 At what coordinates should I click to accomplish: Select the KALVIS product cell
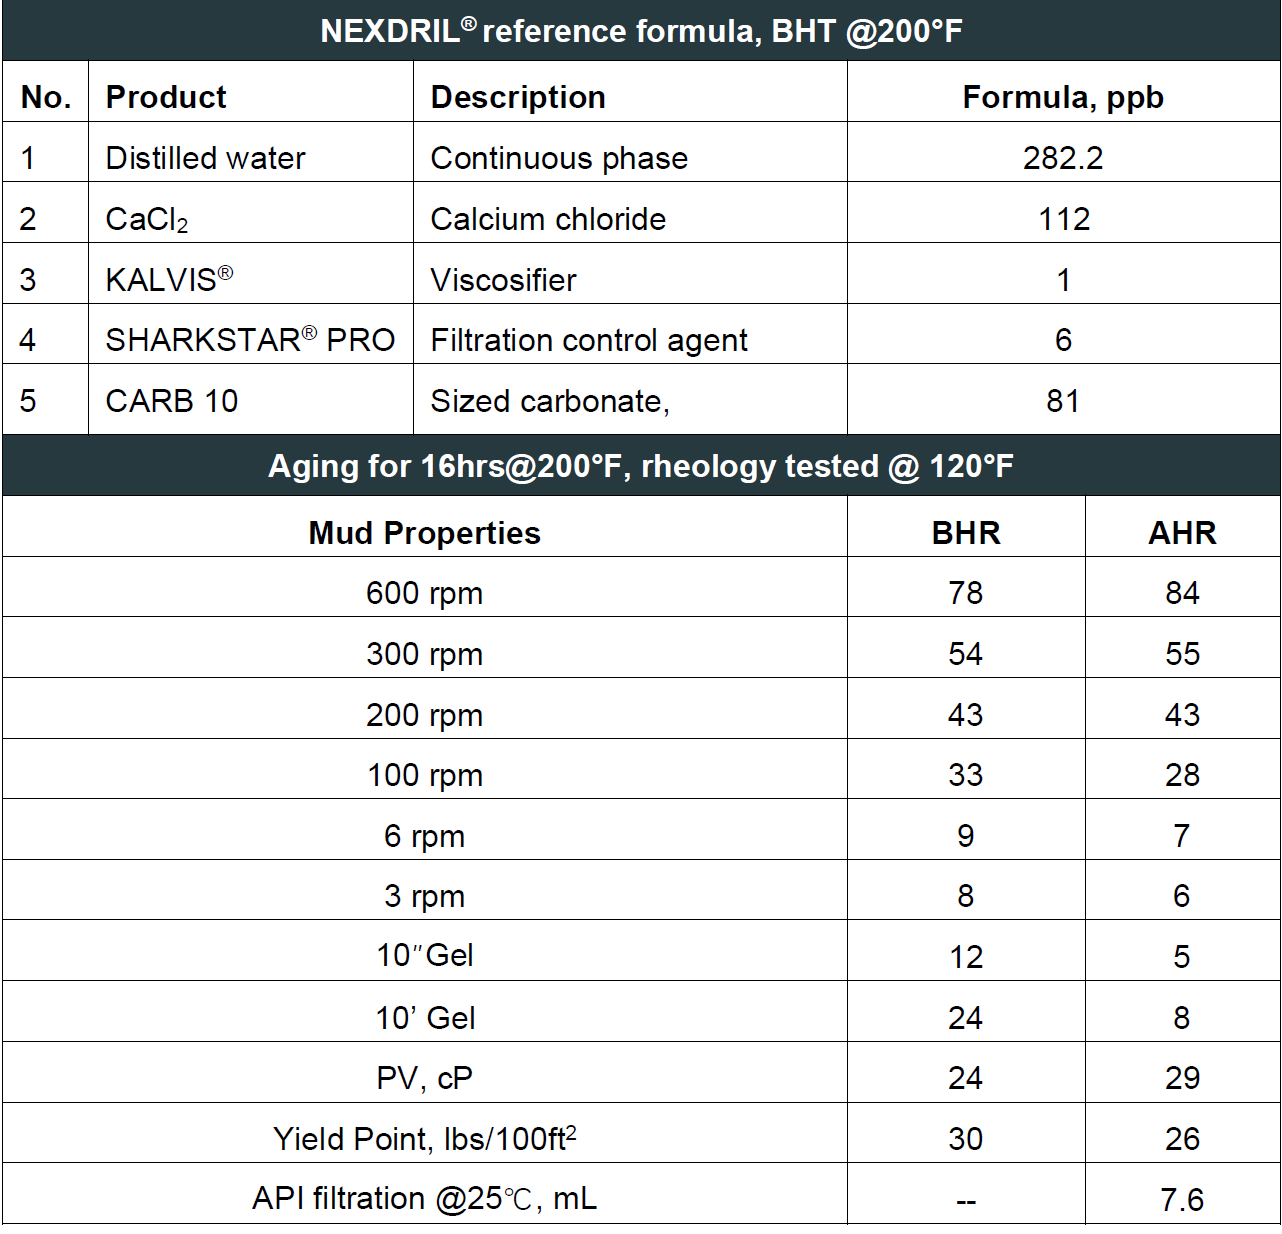tap(169, 279)
